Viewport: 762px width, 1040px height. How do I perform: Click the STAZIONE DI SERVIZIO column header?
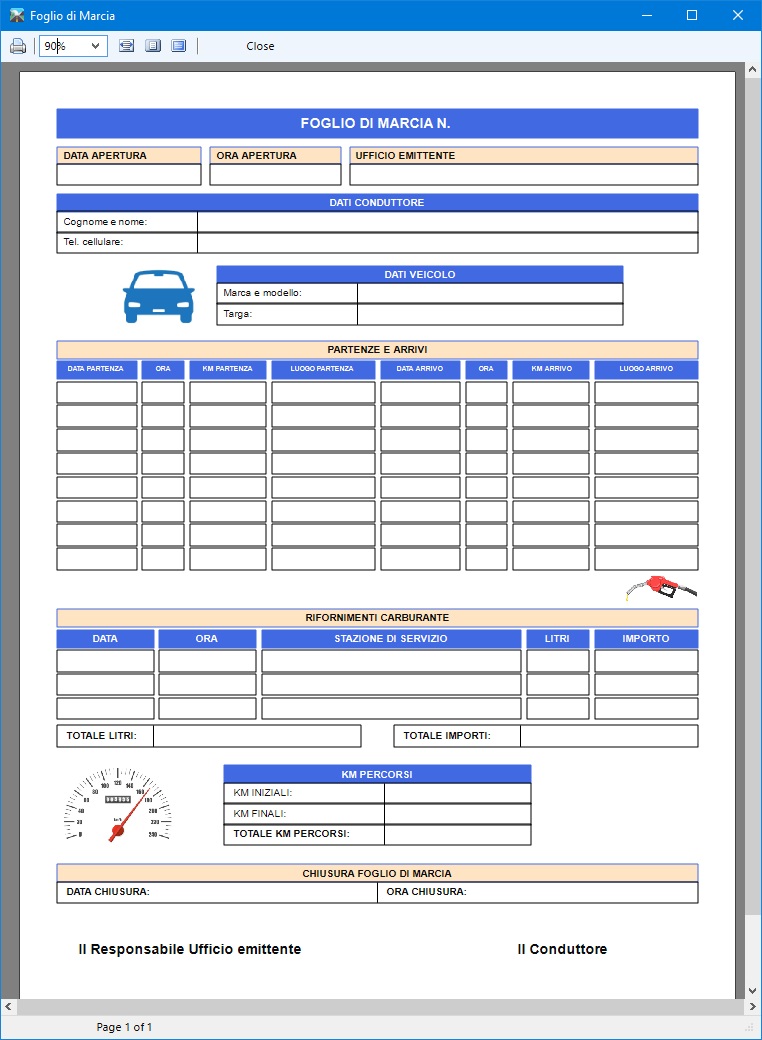pos(391,639)
